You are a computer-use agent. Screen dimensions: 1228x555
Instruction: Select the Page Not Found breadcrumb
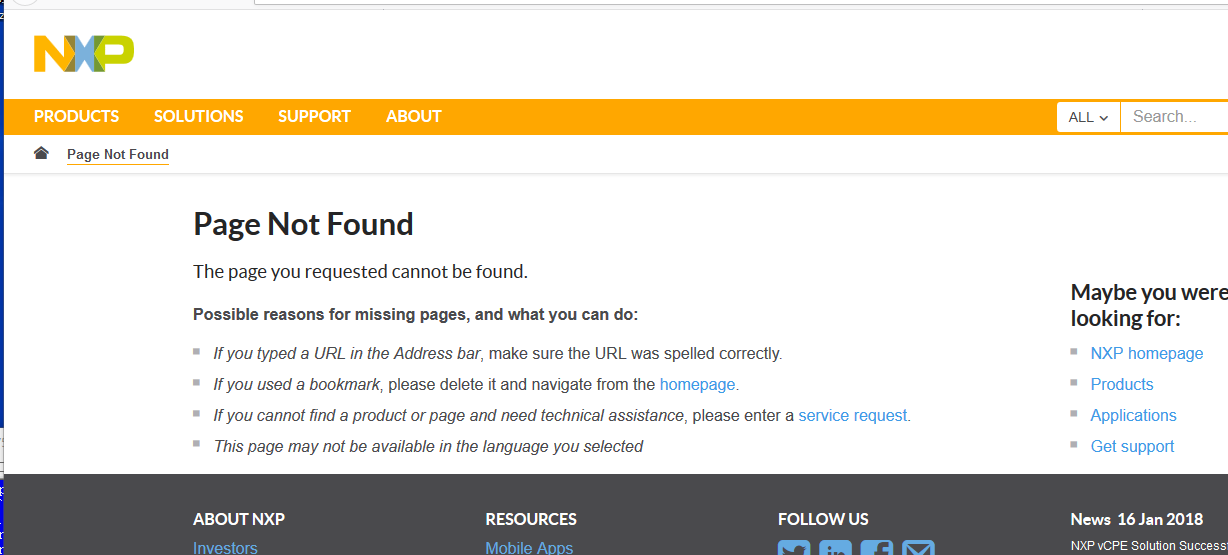[x=118, y=155]
